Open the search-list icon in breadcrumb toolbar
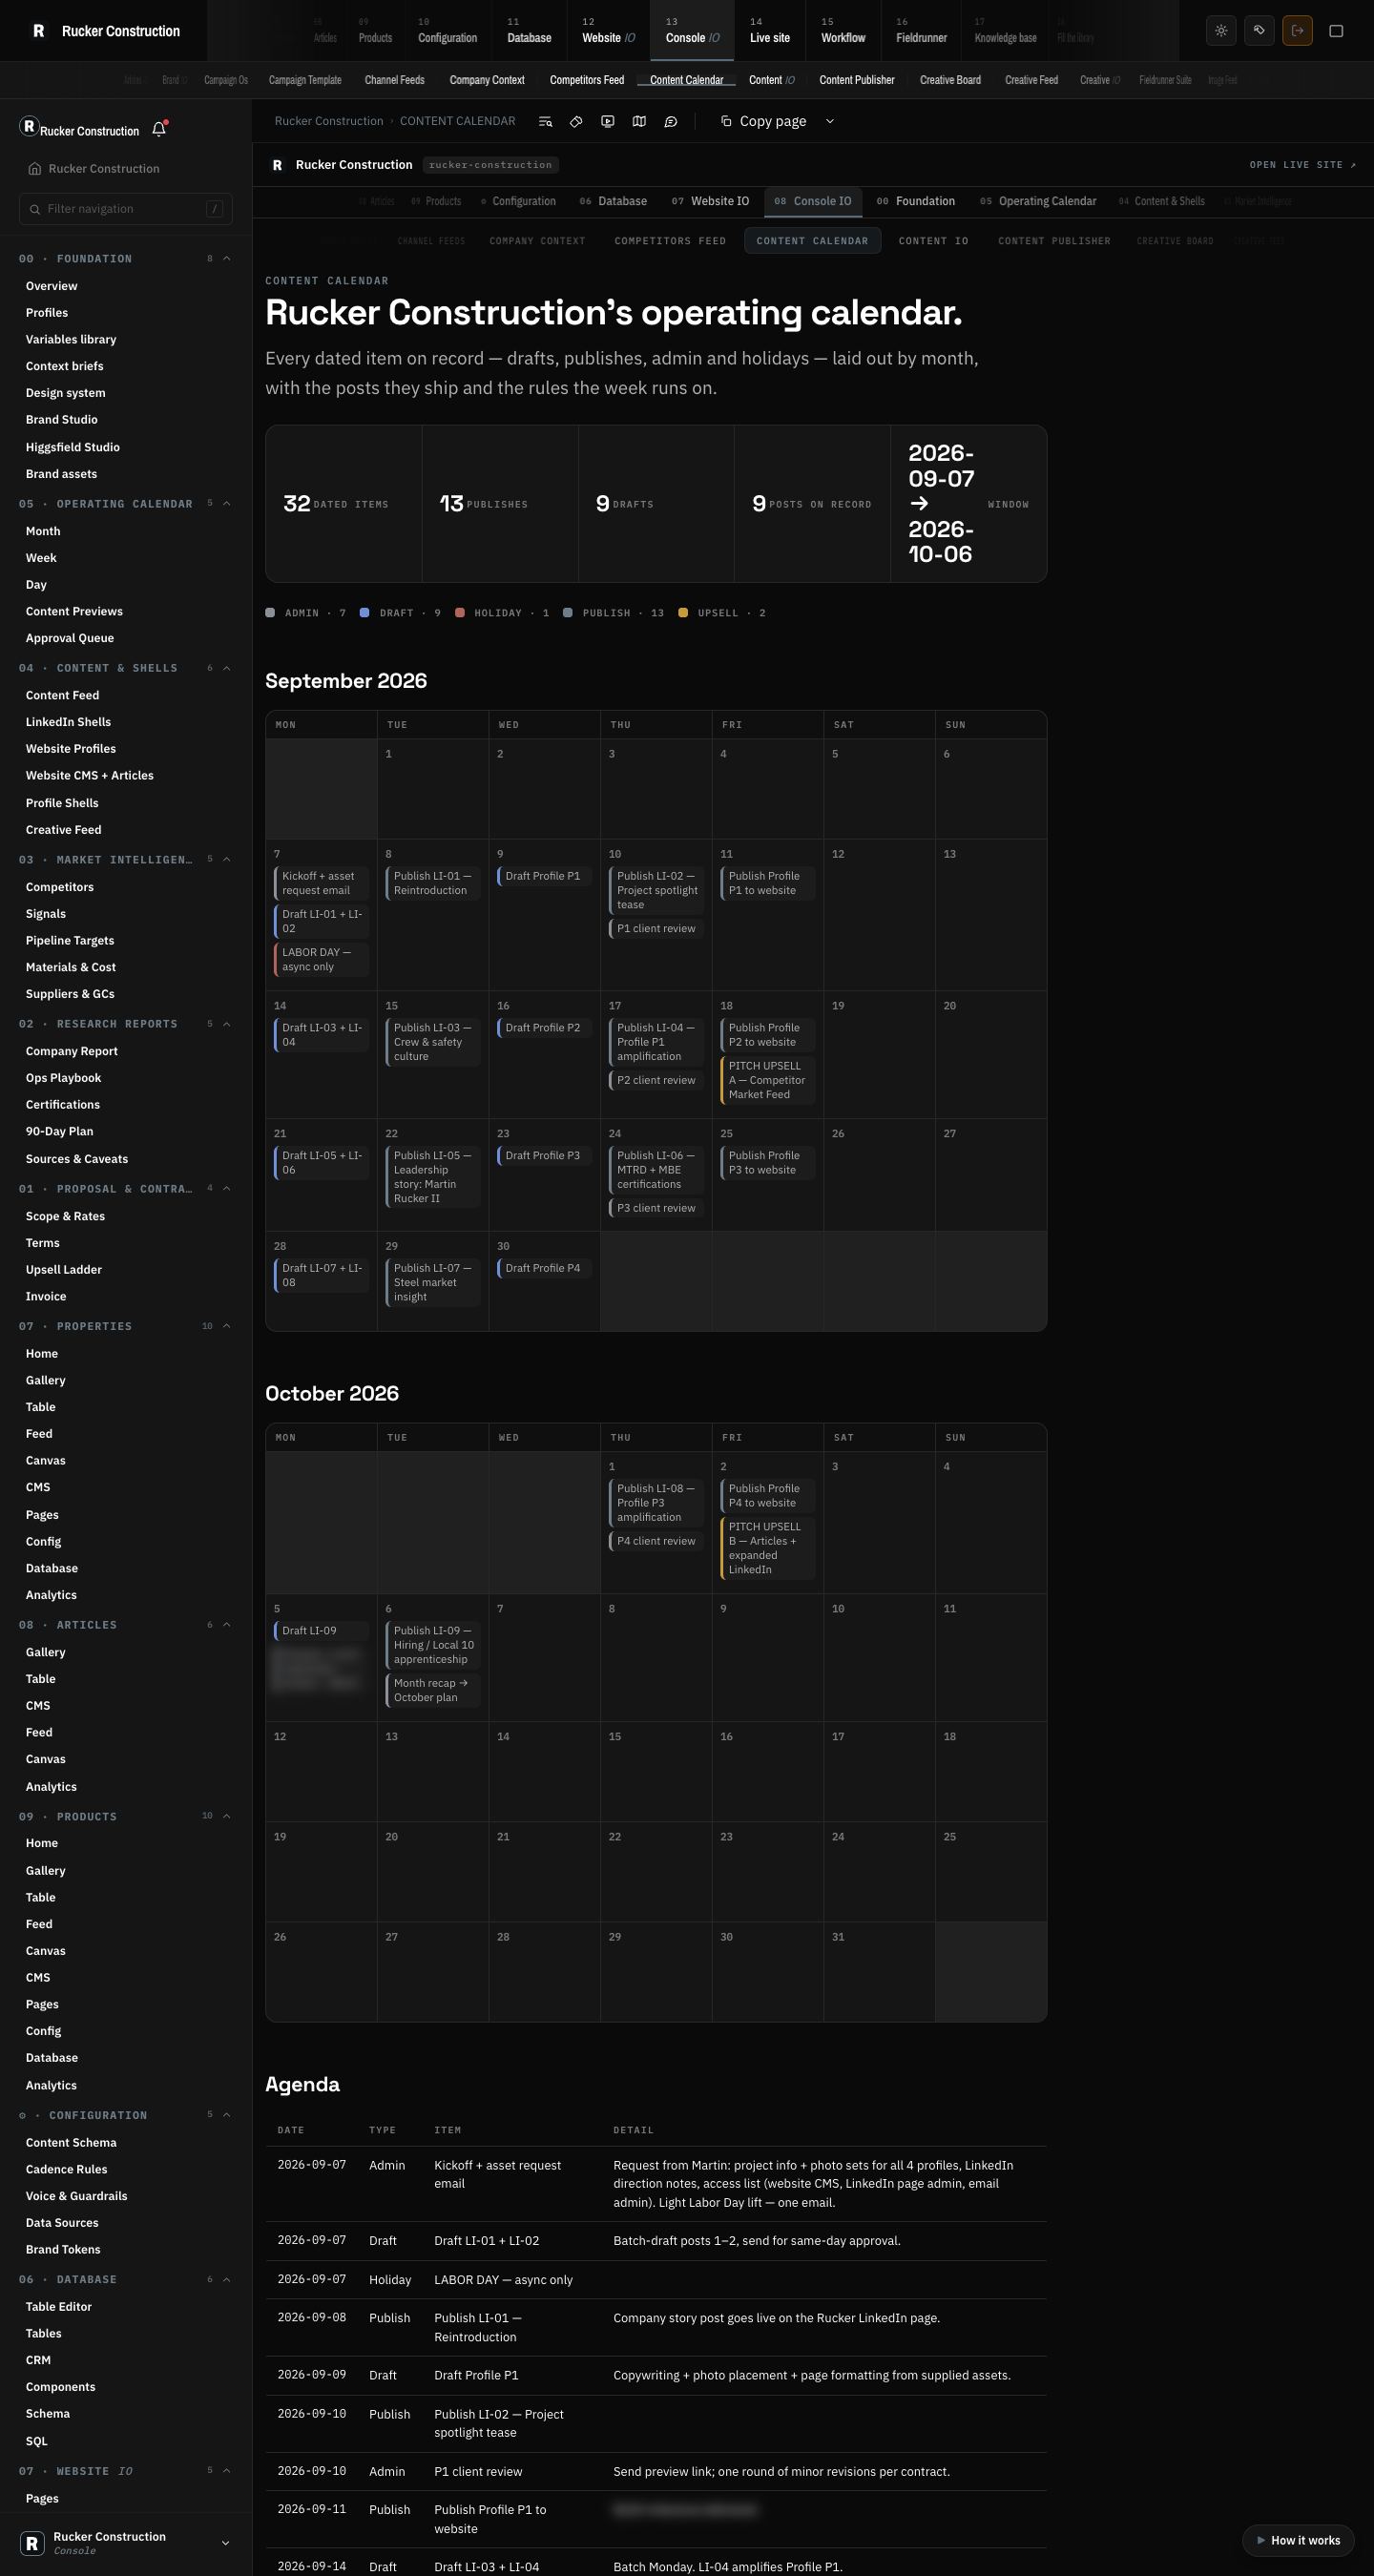1374x2576 pixels. pyautogui.click(x=545, y=121)
